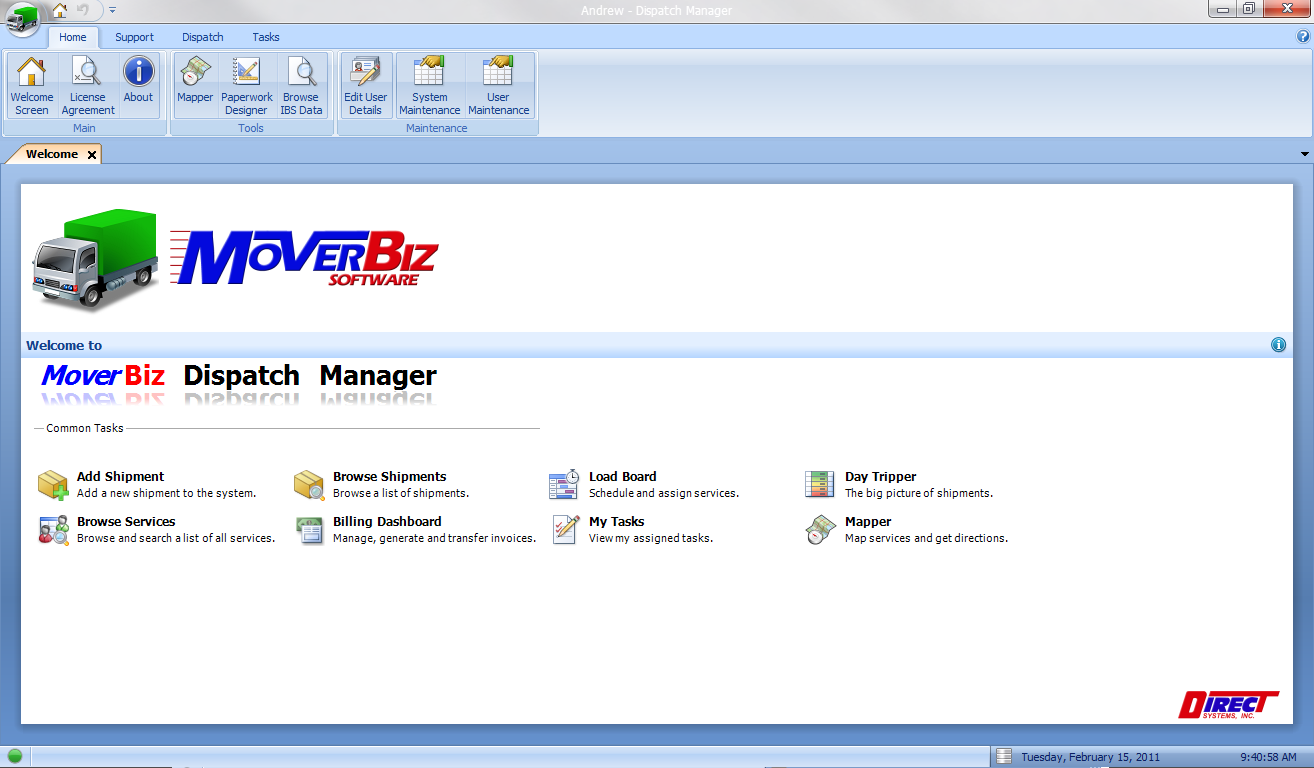The width and height of the screenshot is (1314, 768).
Task: Select the Tasks ribbon tab
Action: (x=266, y=37)
